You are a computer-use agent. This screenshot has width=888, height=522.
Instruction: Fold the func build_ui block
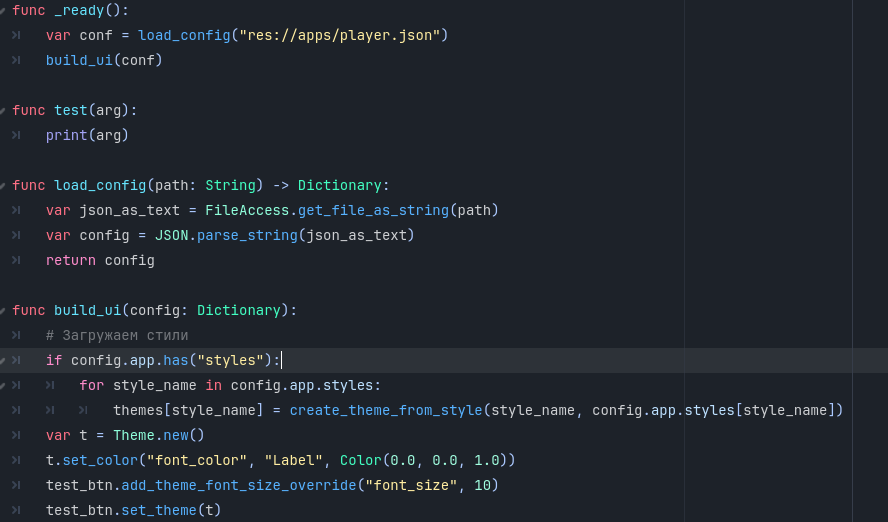coord(3,310)
